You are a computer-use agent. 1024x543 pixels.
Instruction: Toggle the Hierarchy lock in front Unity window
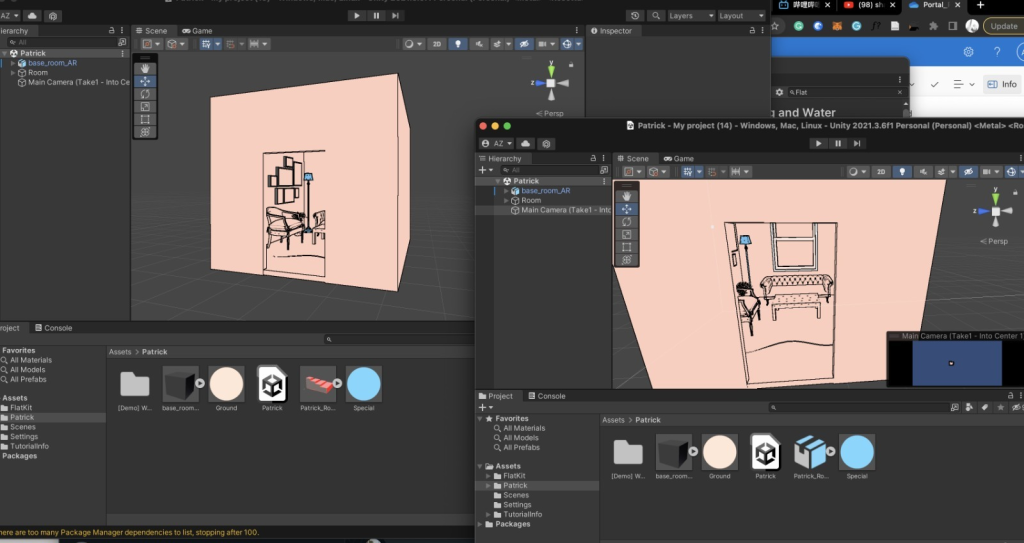(593, 159)
